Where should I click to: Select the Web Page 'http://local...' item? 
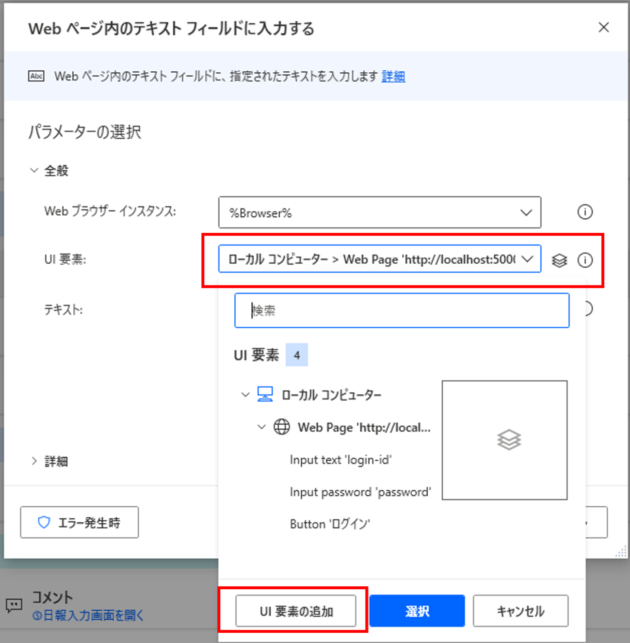[364, 427]
